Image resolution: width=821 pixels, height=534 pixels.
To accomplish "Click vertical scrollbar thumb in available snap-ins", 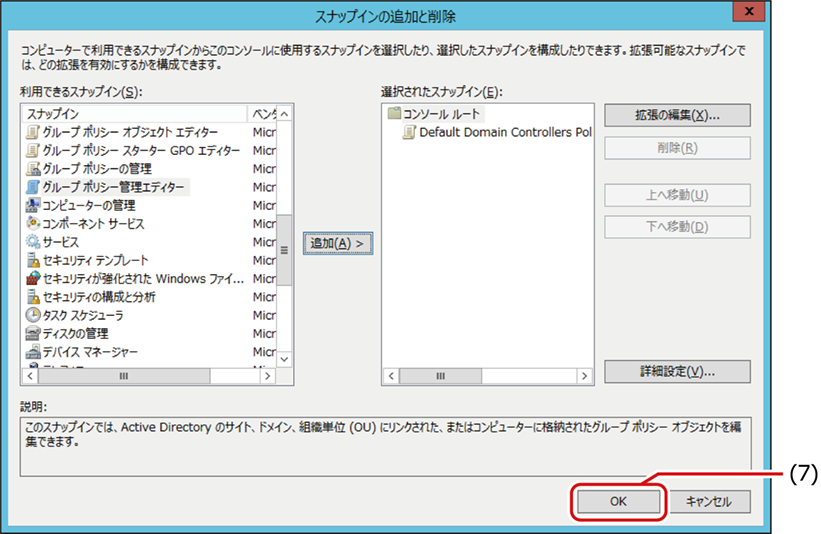I will tap(284, 250).
